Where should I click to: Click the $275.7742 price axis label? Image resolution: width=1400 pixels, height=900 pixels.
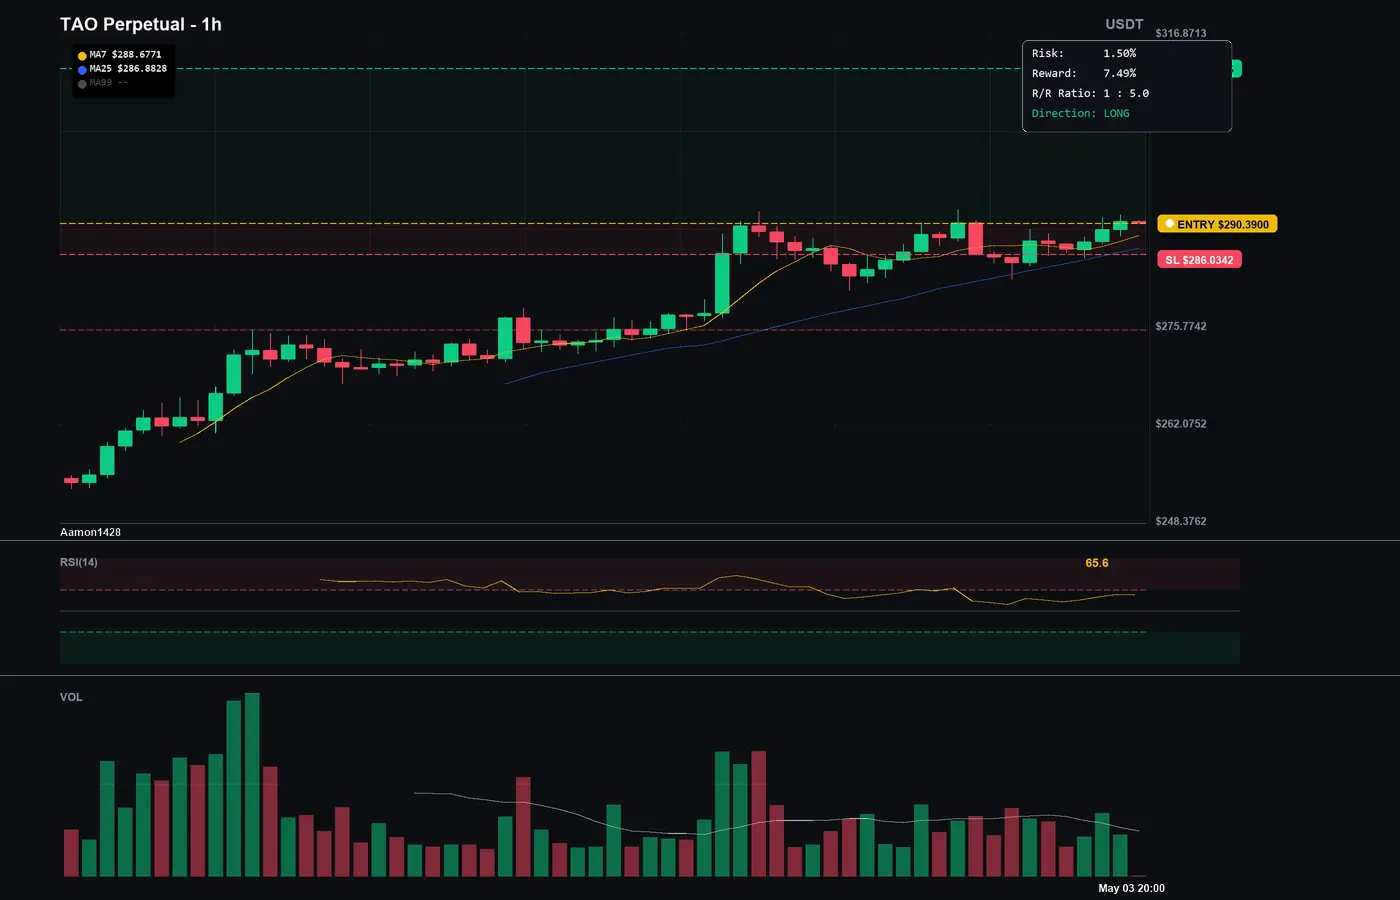(x=1181, y=326)
